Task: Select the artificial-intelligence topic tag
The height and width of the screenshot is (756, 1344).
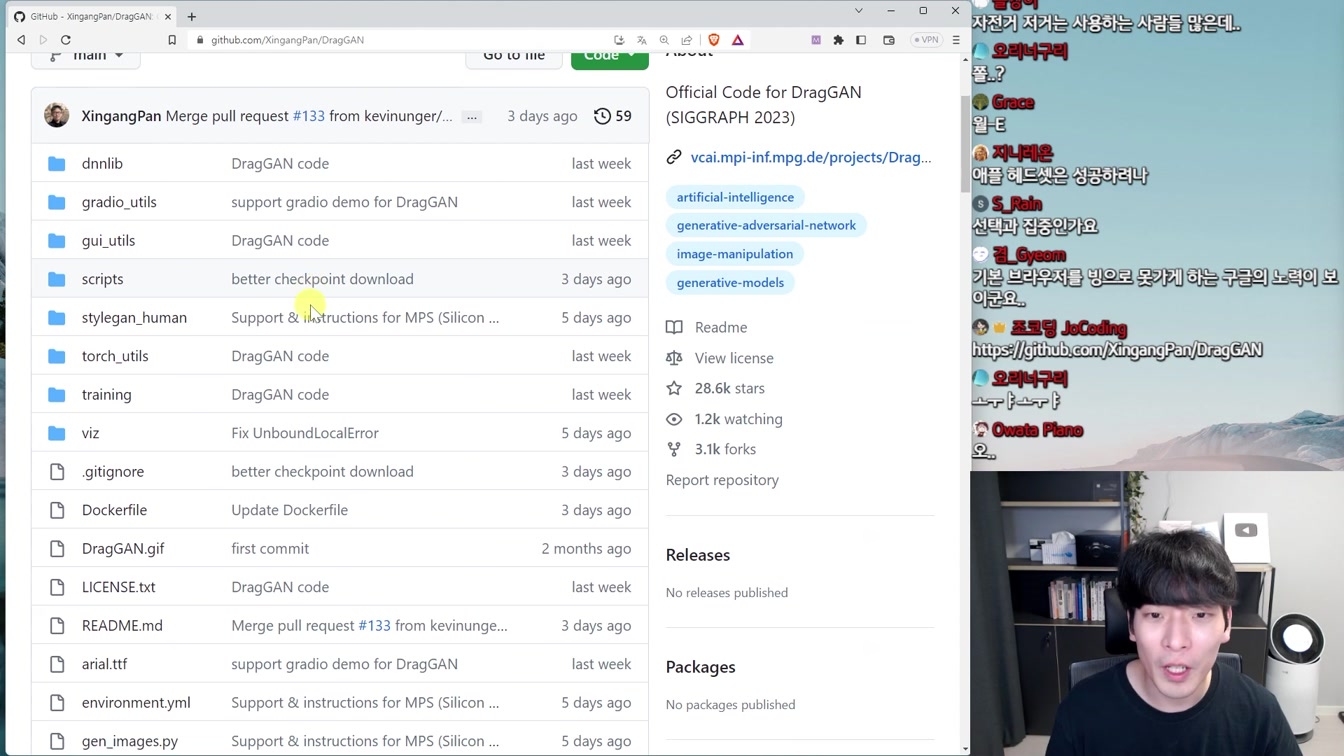Action: coord(735,197)
